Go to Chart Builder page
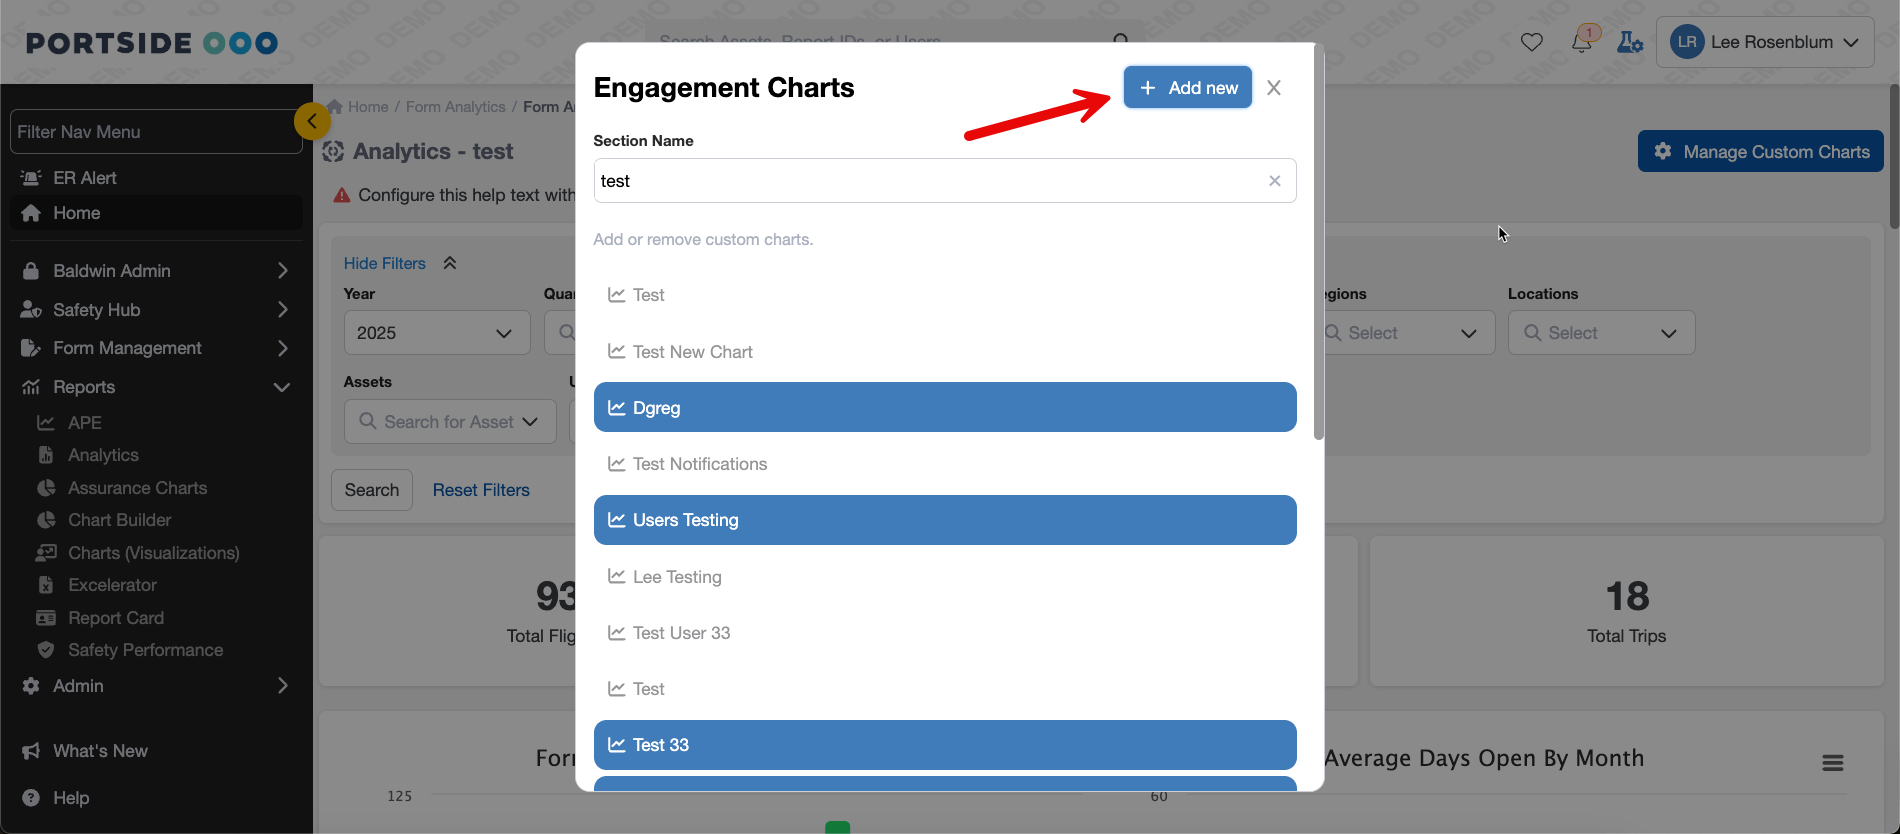The image size is (1900, 834). (x=119, y=520)
